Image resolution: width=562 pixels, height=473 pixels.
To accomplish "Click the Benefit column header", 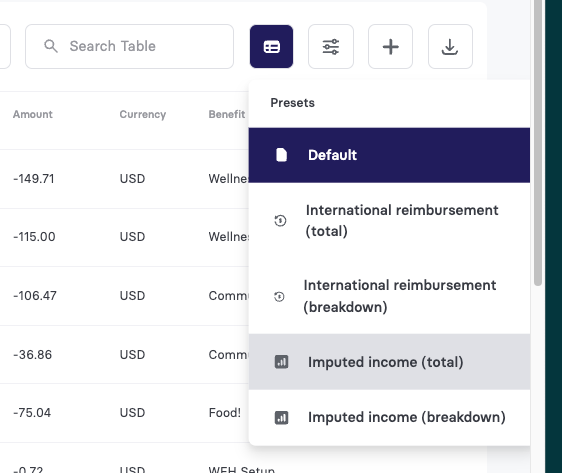I will click(227, 114).
